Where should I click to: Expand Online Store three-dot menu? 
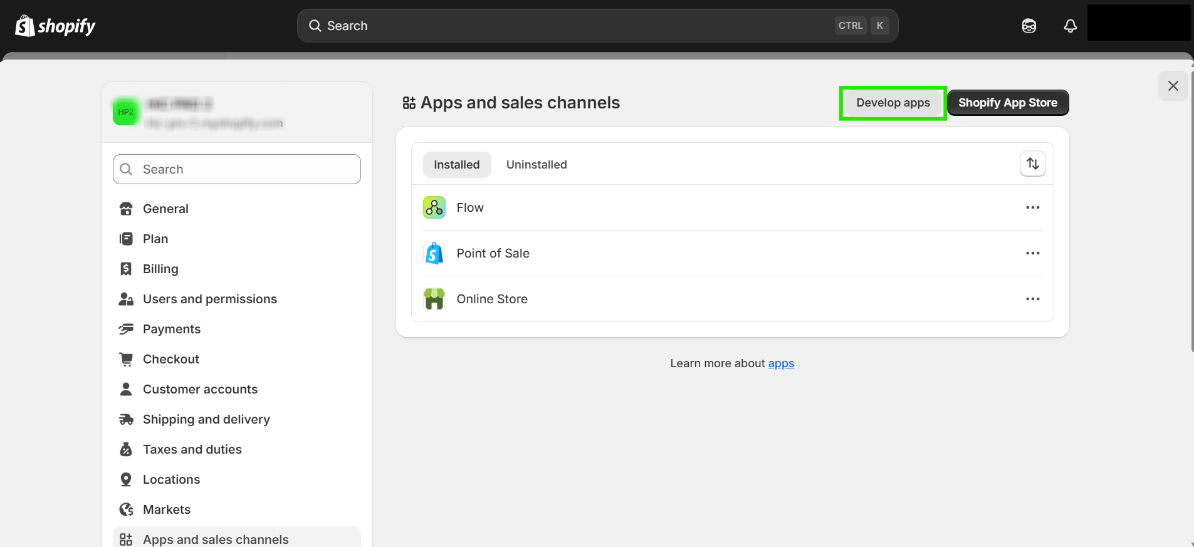coord(1033,299)
